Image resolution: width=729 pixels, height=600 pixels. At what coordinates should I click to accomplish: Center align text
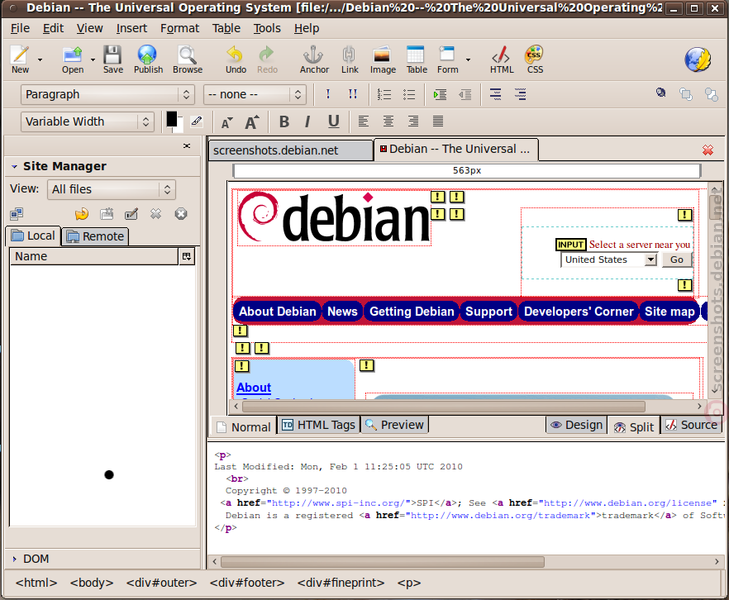click(x=388, y=121)
